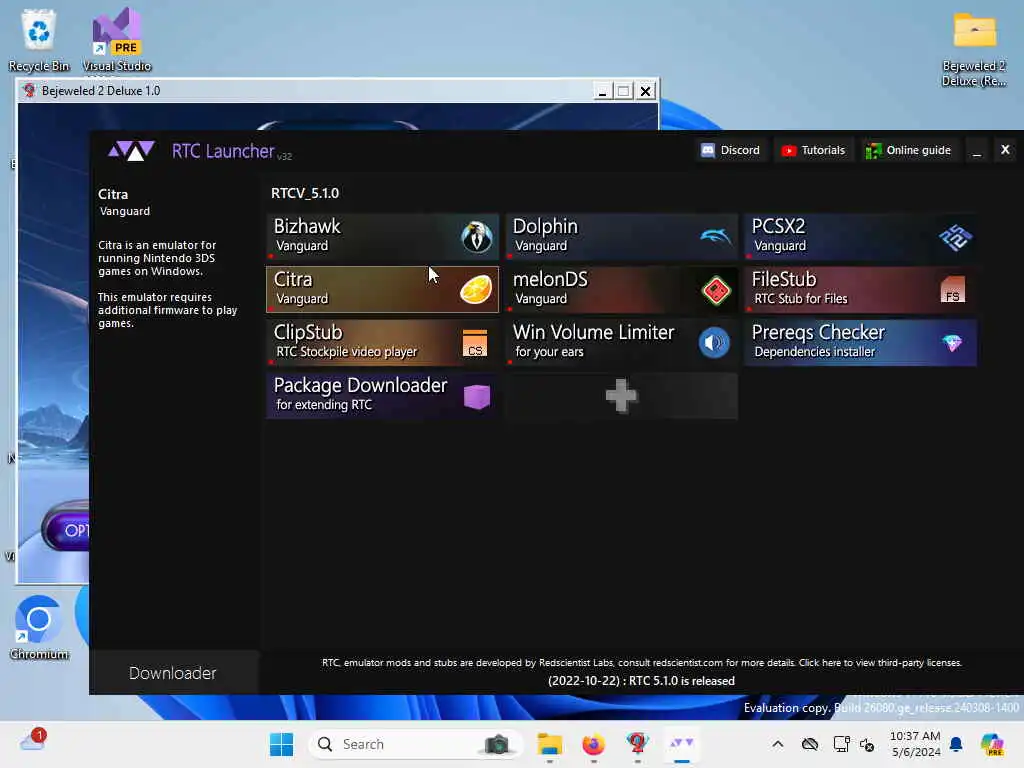Switch to Bejeweled 2 taskbar icon
The width and height of the screenshot is (1024, 768).
click(x=637, y=744)
